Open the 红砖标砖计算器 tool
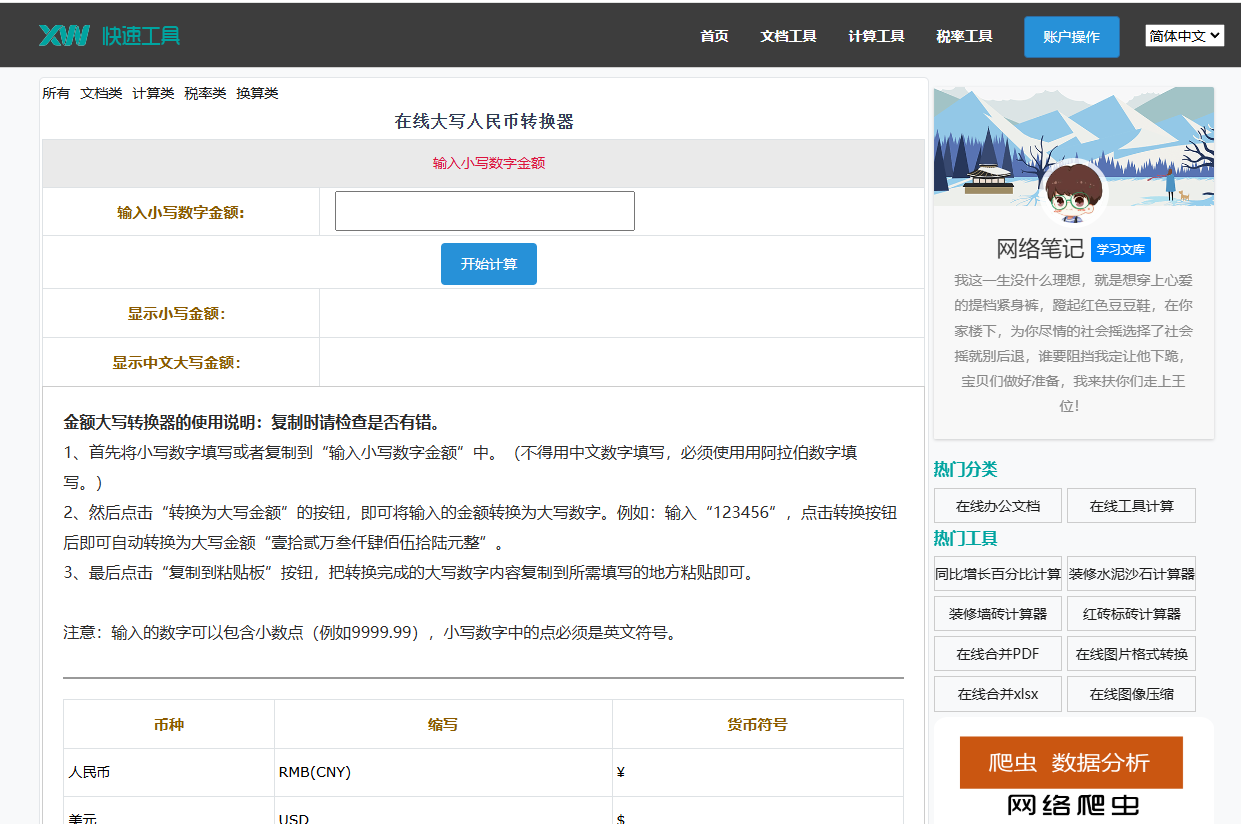Screen dimensions: 1241x824 (x=1131, y=614)
